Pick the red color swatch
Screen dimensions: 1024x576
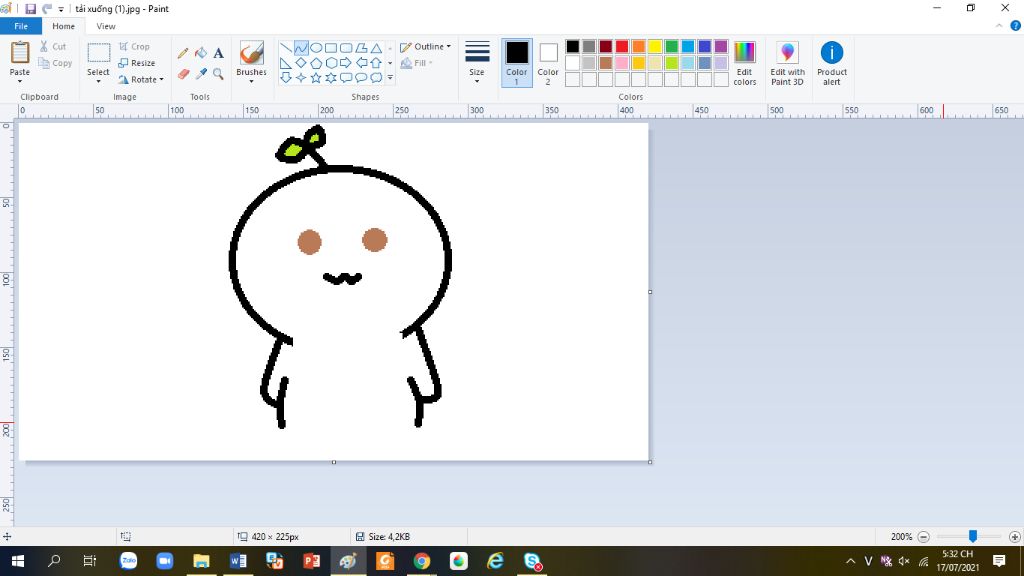coord(622,46)
